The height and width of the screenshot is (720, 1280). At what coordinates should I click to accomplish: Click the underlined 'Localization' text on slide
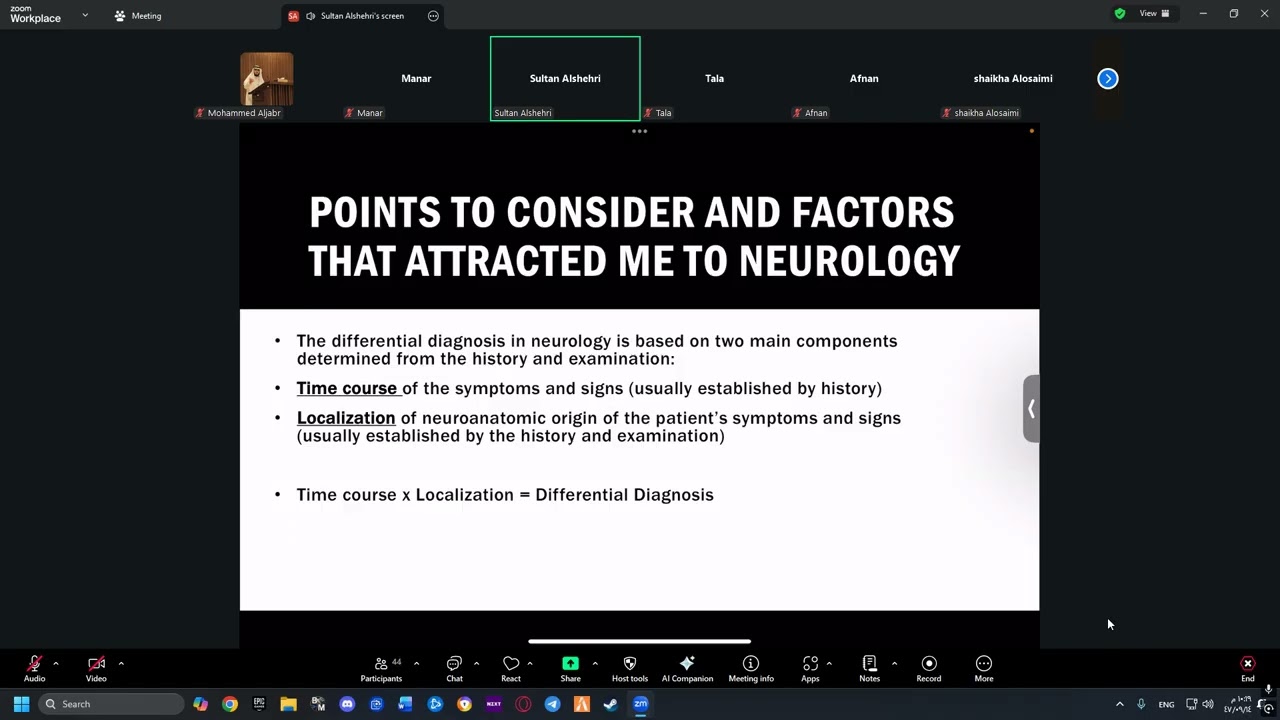pos(346,418)
